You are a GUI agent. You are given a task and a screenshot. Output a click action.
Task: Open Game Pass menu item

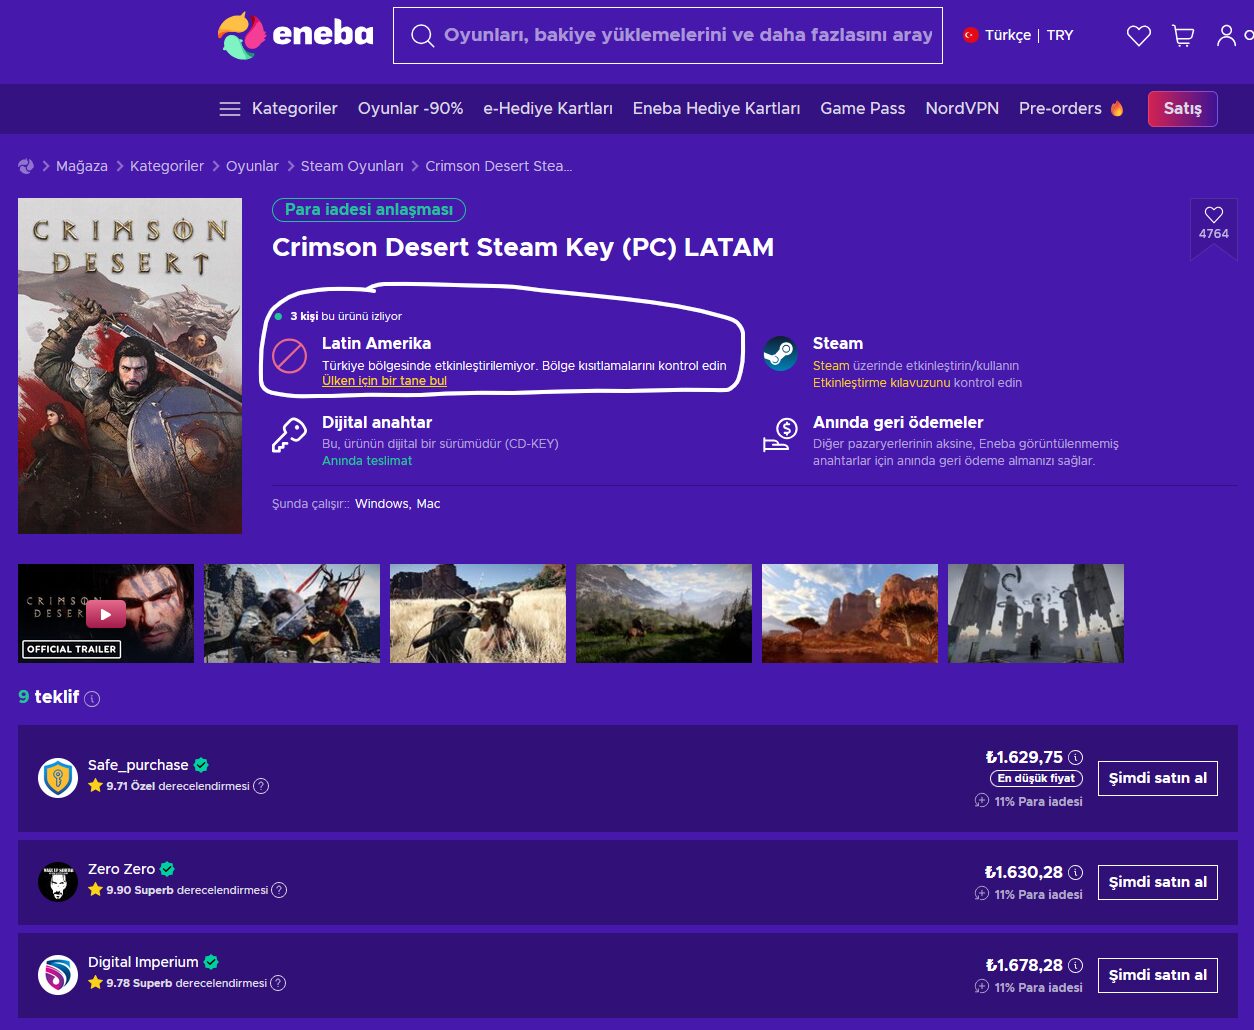coord(862,109)
